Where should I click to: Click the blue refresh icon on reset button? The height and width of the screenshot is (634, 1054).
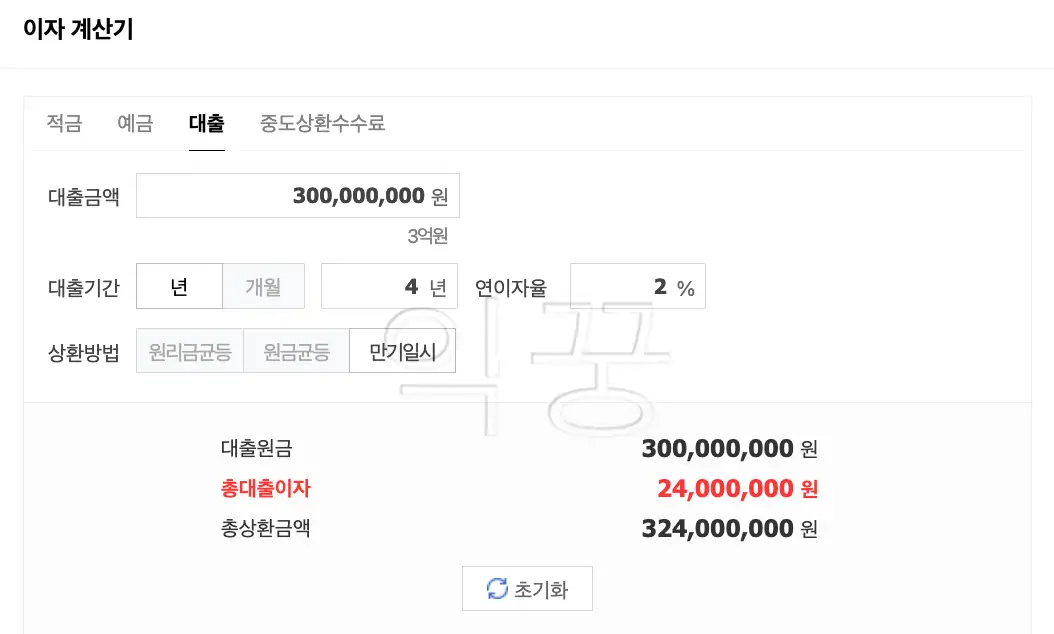click(x=498, y=588)
